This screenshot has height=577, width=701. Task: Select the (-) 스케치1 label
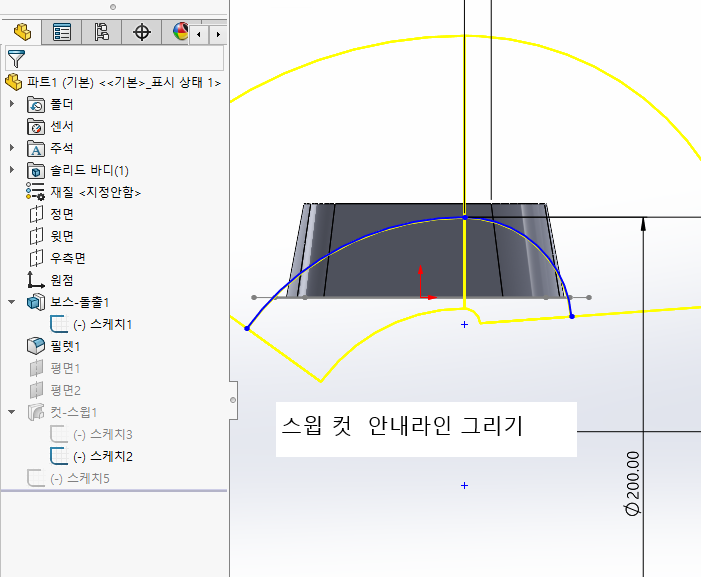103,324
